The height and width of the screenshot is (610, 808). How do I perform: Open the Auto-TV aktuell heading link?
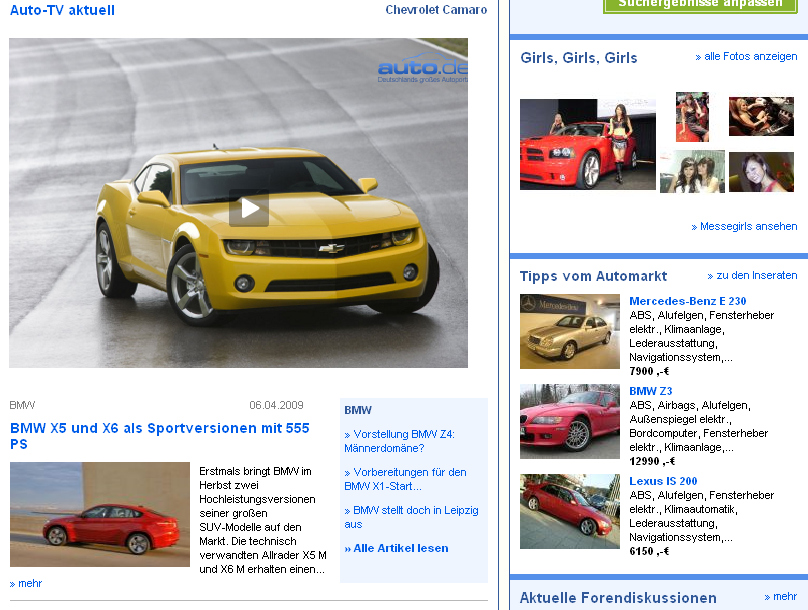tap(62, 10)
